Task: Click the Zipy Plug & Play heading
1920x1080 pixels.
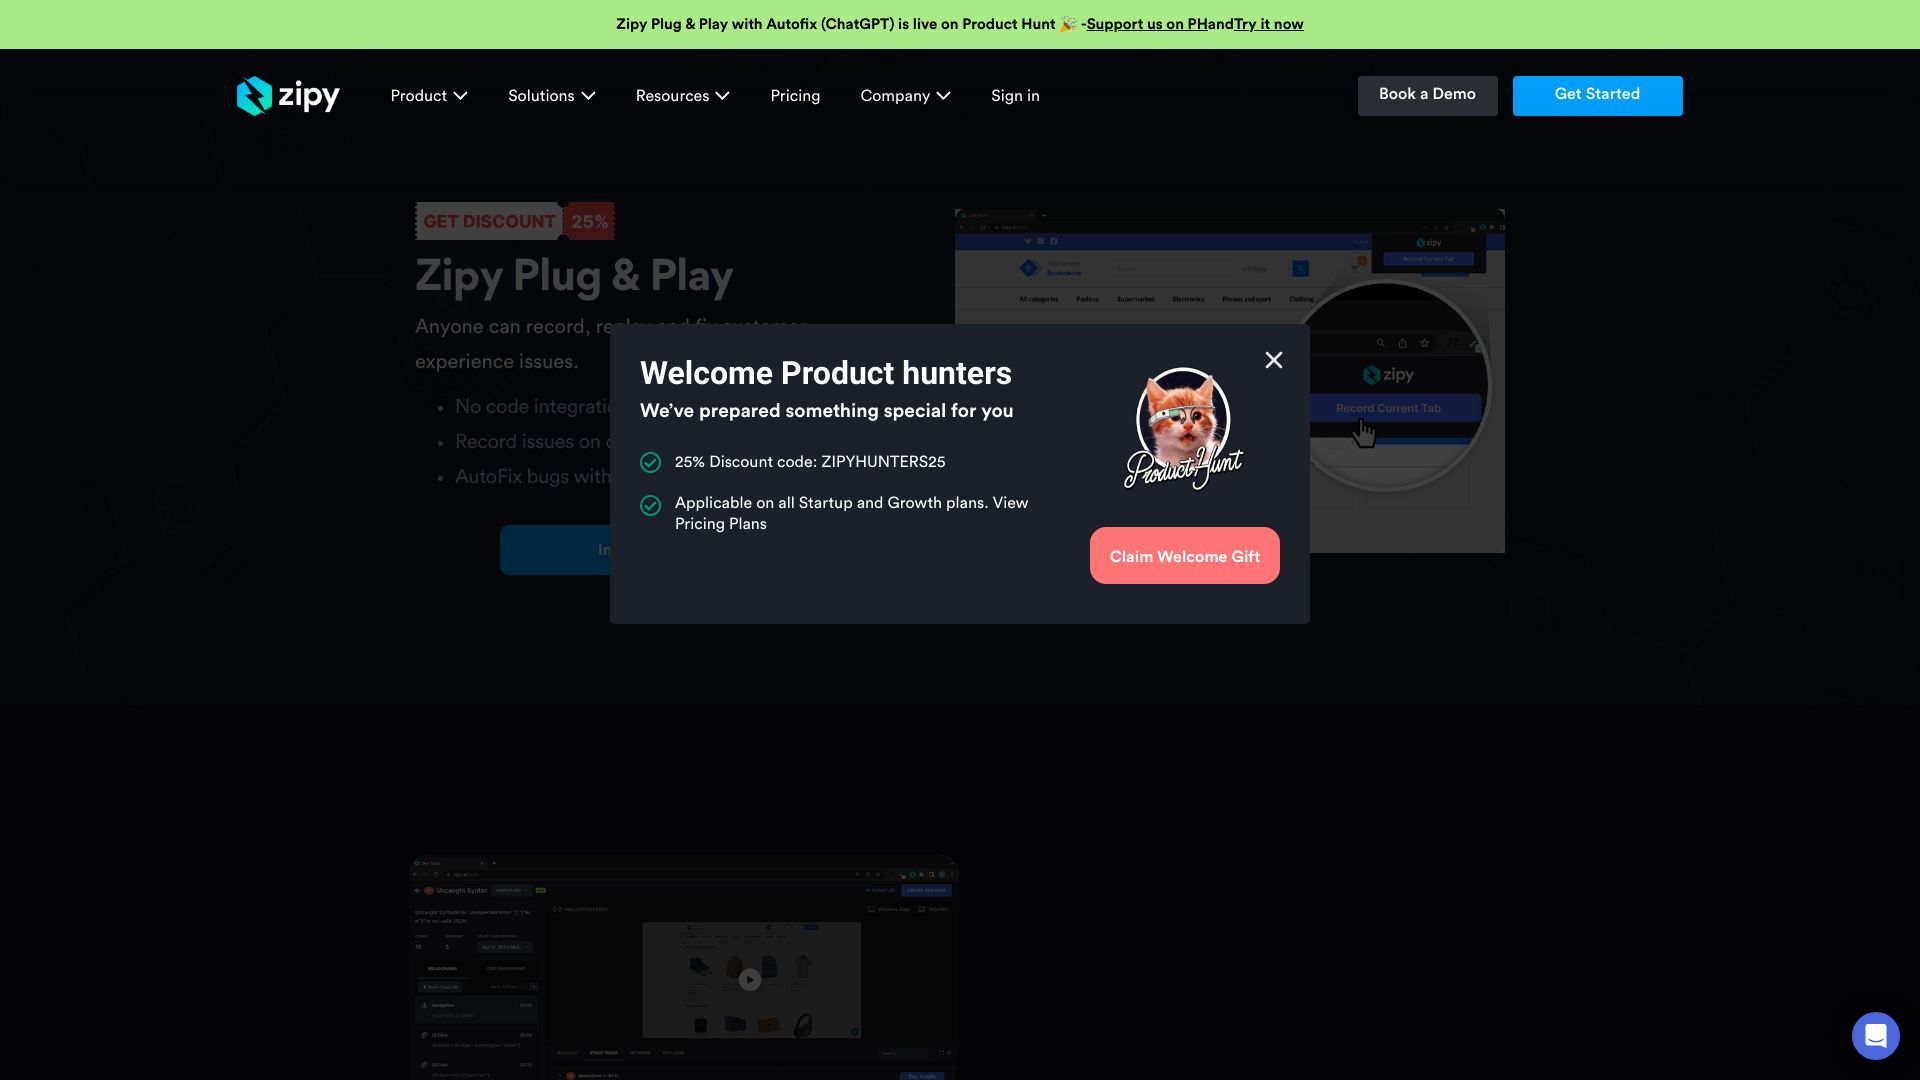Action: click(x=574, y=276)
